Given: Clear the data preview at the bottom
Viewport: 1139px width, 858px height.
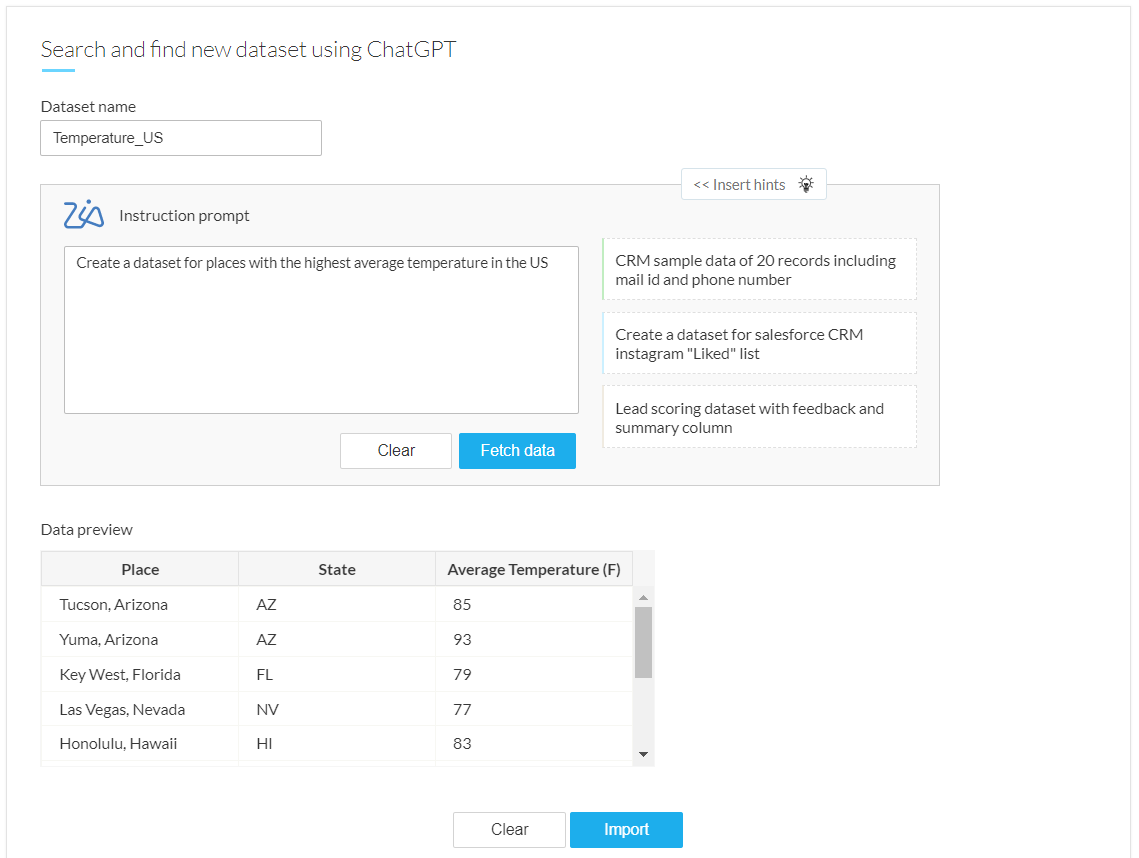Looking at the screenshot, I should pyautogui.click(x=509, y=829).
